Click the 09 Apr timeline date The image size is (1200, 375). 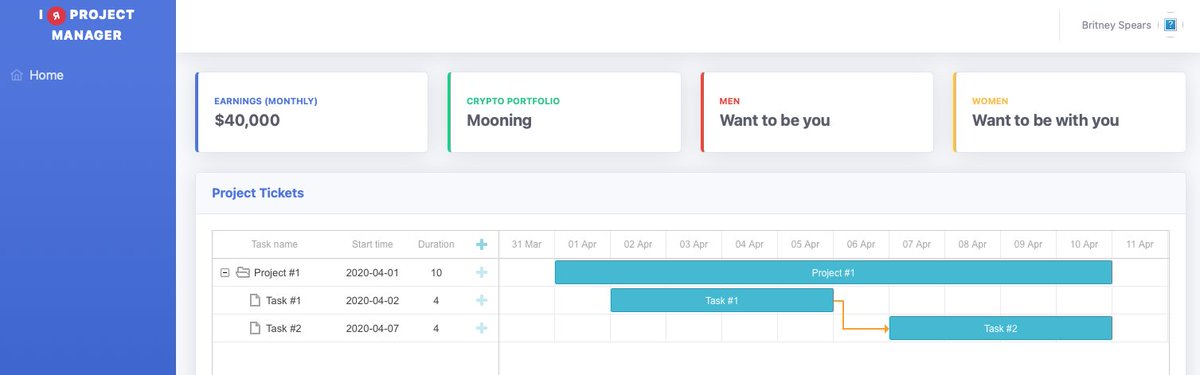coord(1028,244)
